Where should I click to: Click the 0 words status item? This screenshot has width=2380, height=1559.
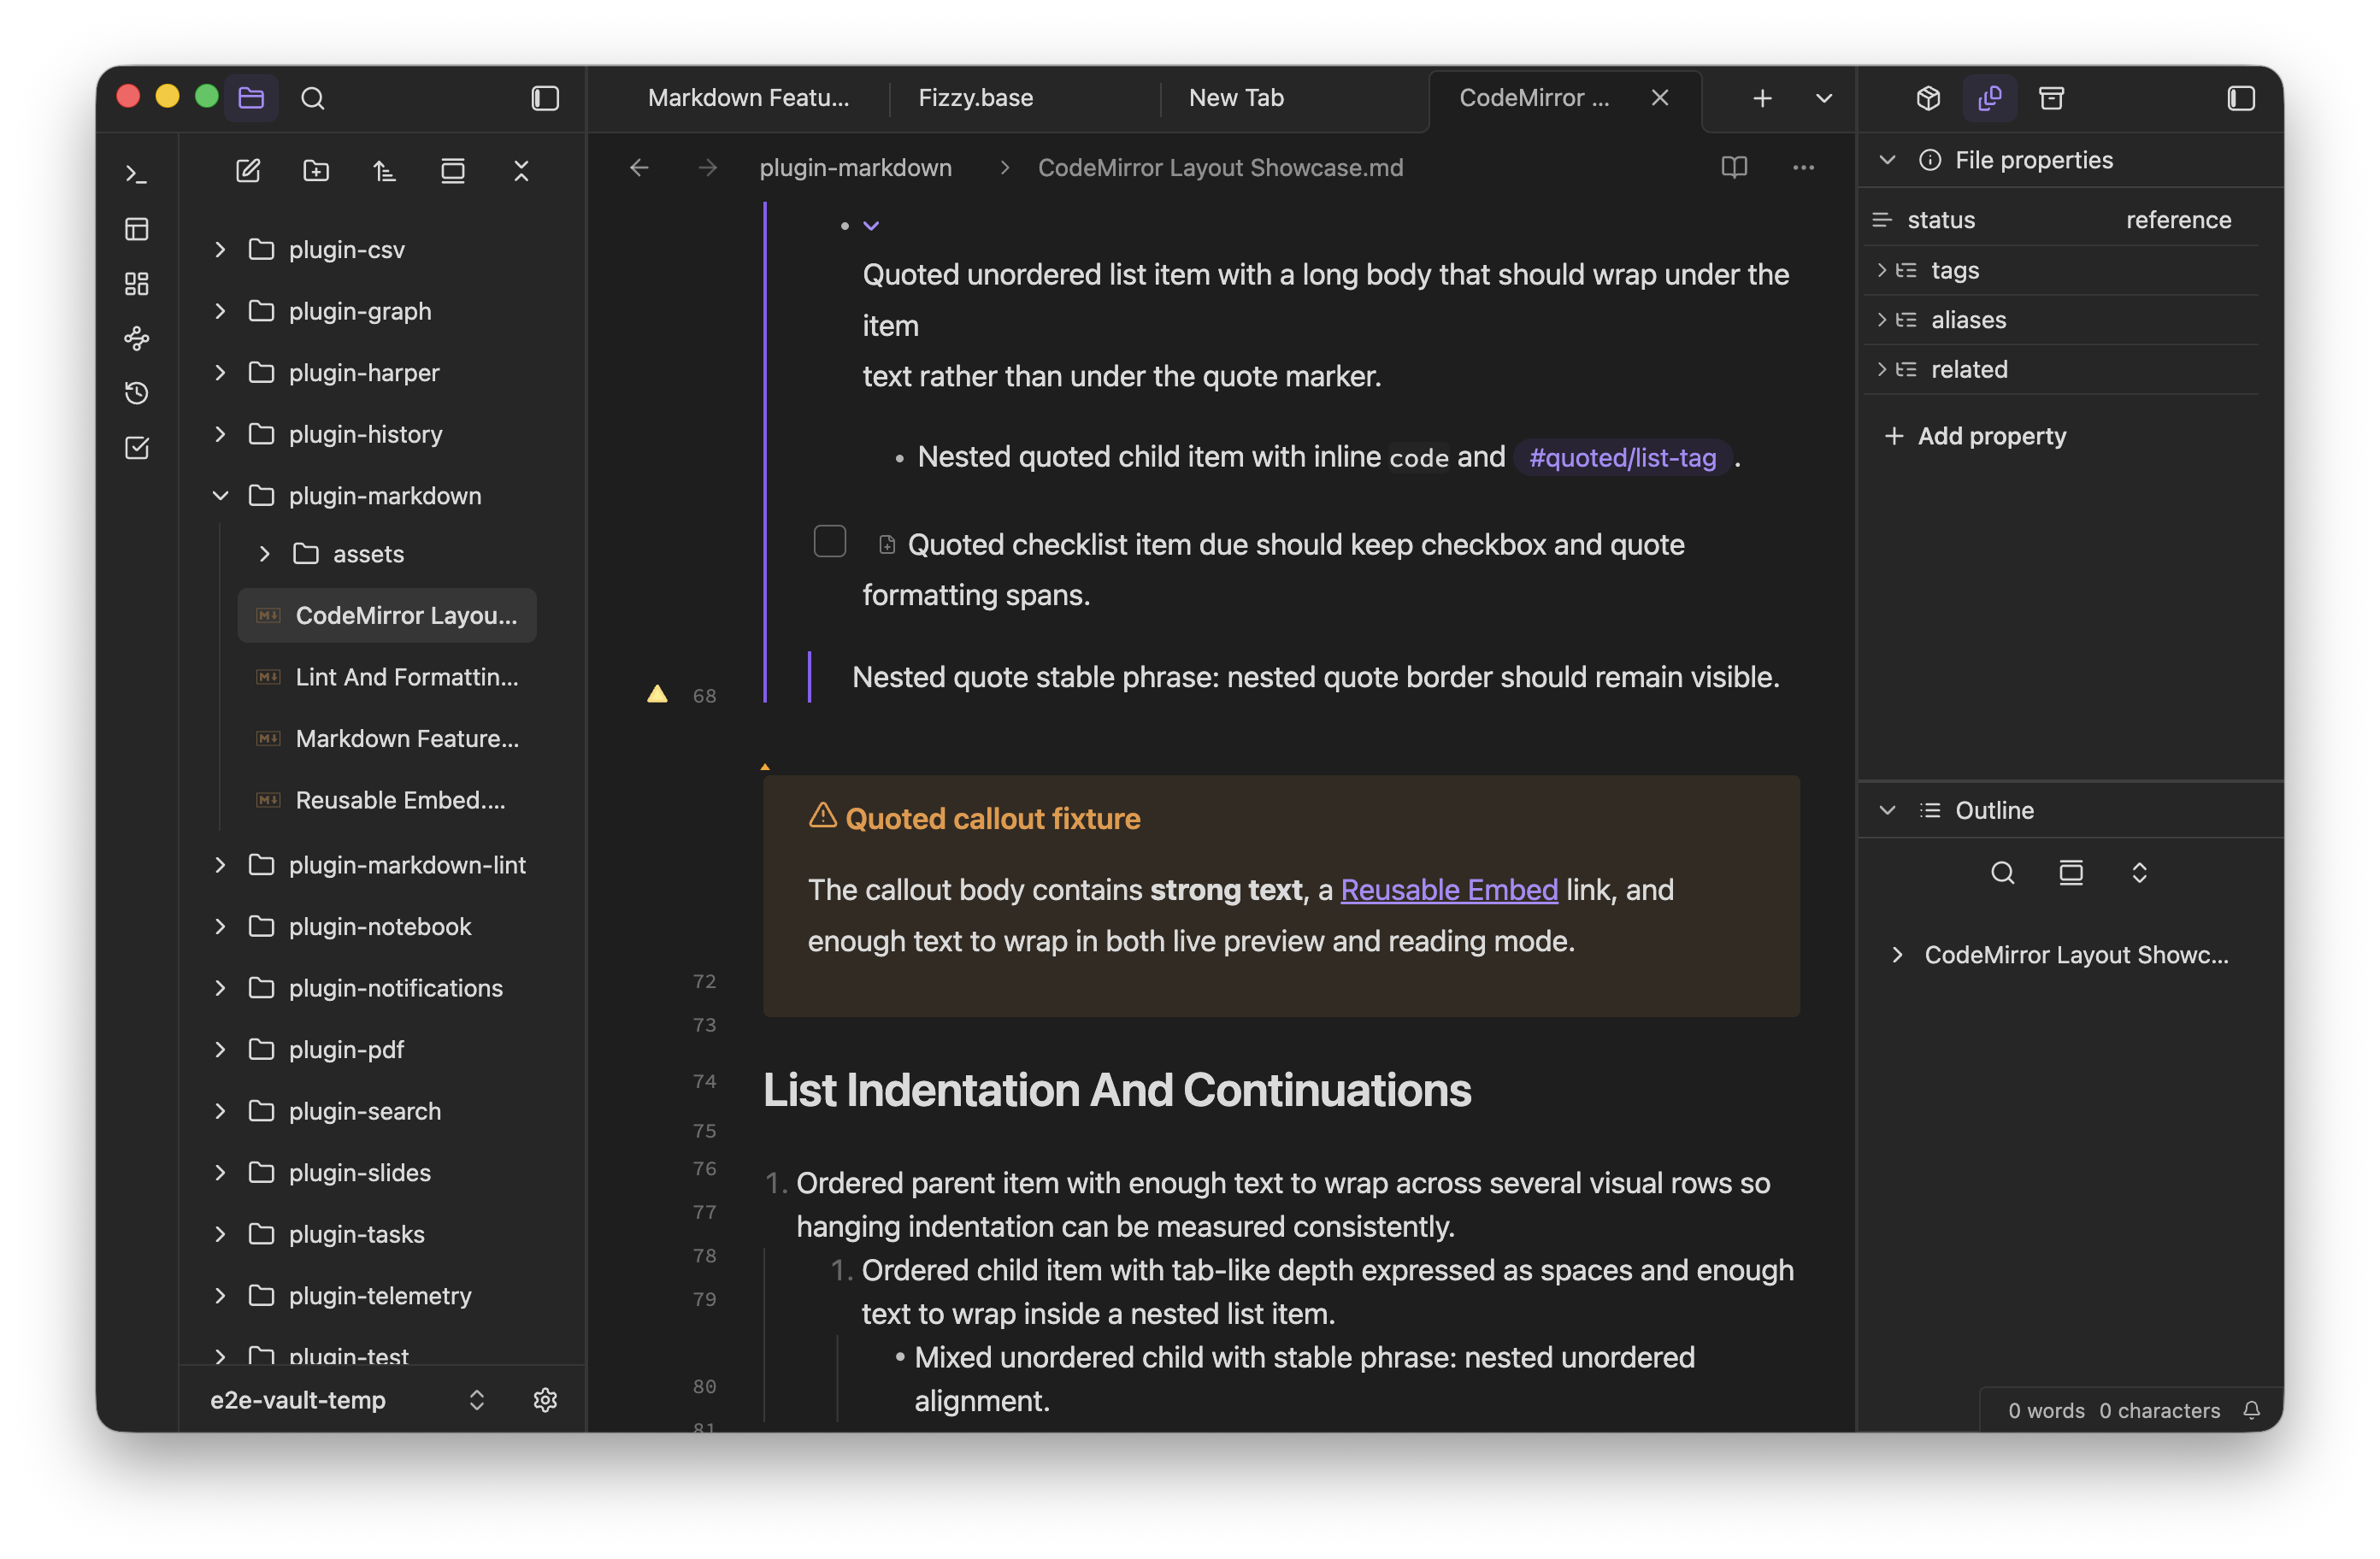coord(2046,1410)
